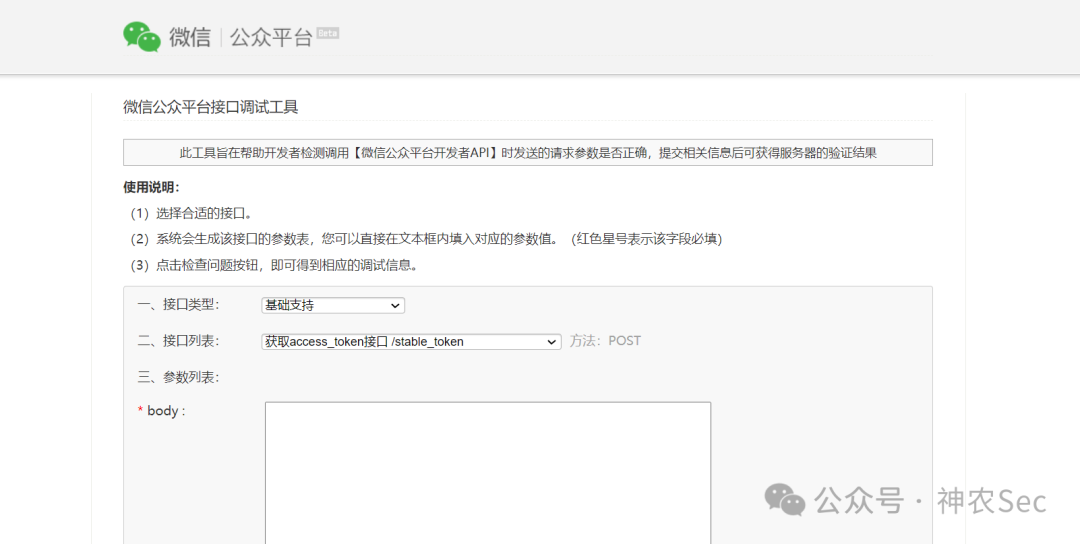
Task: Click instruction line (2) about 参数表
Action: (x=426, y=239)
